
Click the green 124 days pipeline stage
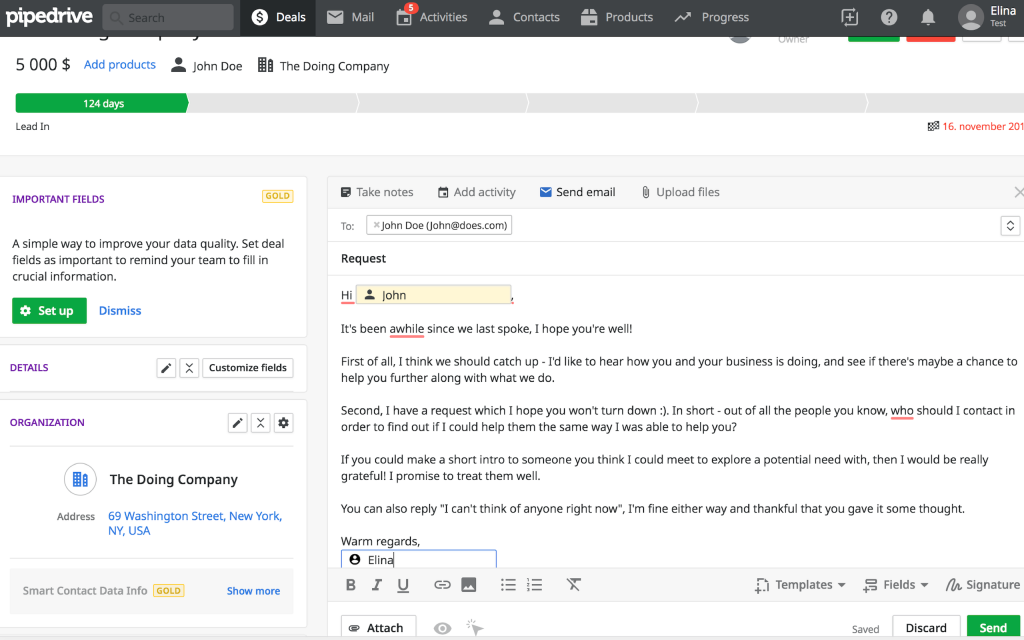pyautogui.click(x=102, y=103)
